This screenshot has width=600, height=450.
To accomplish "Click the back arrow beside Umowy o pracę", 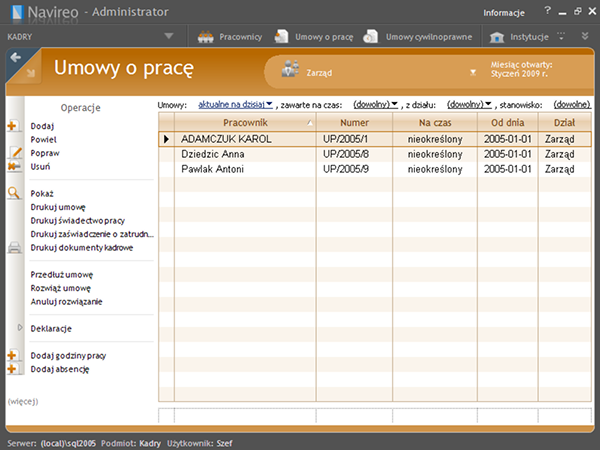I will pos(15,58).
